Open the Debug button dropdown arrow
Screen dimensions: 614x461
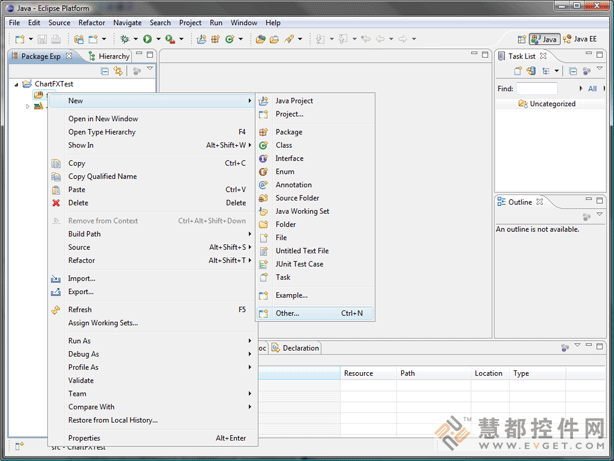[135, 39]
